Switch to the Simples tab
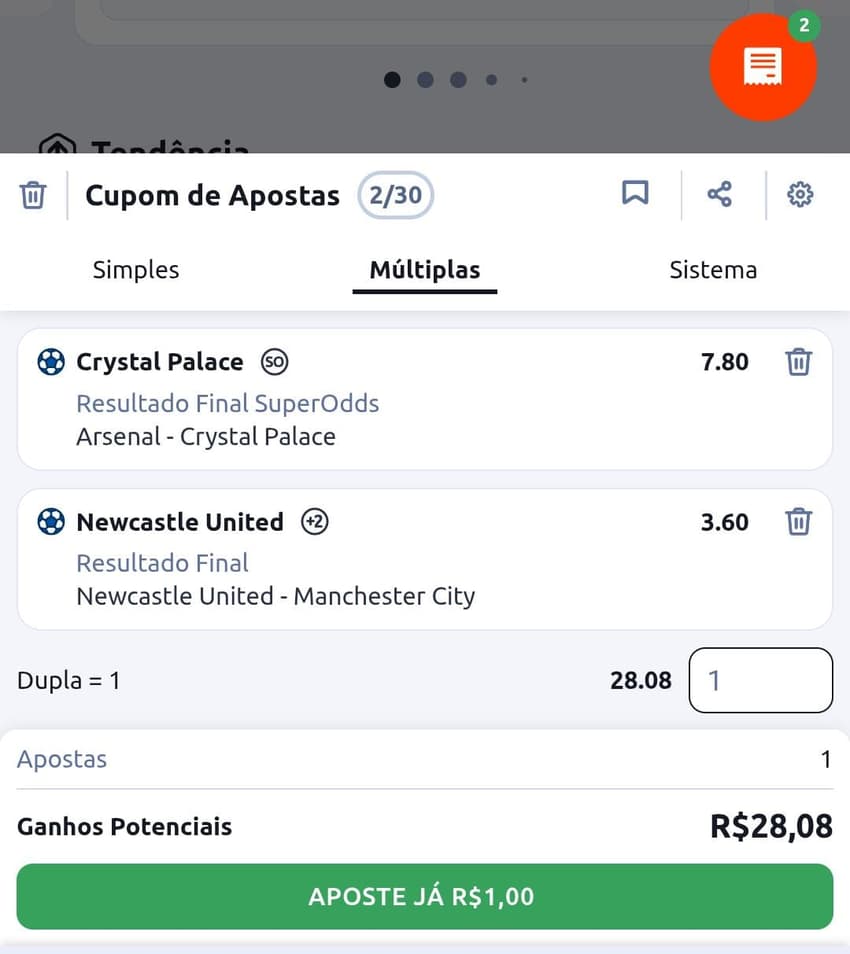 click(135, 269)
